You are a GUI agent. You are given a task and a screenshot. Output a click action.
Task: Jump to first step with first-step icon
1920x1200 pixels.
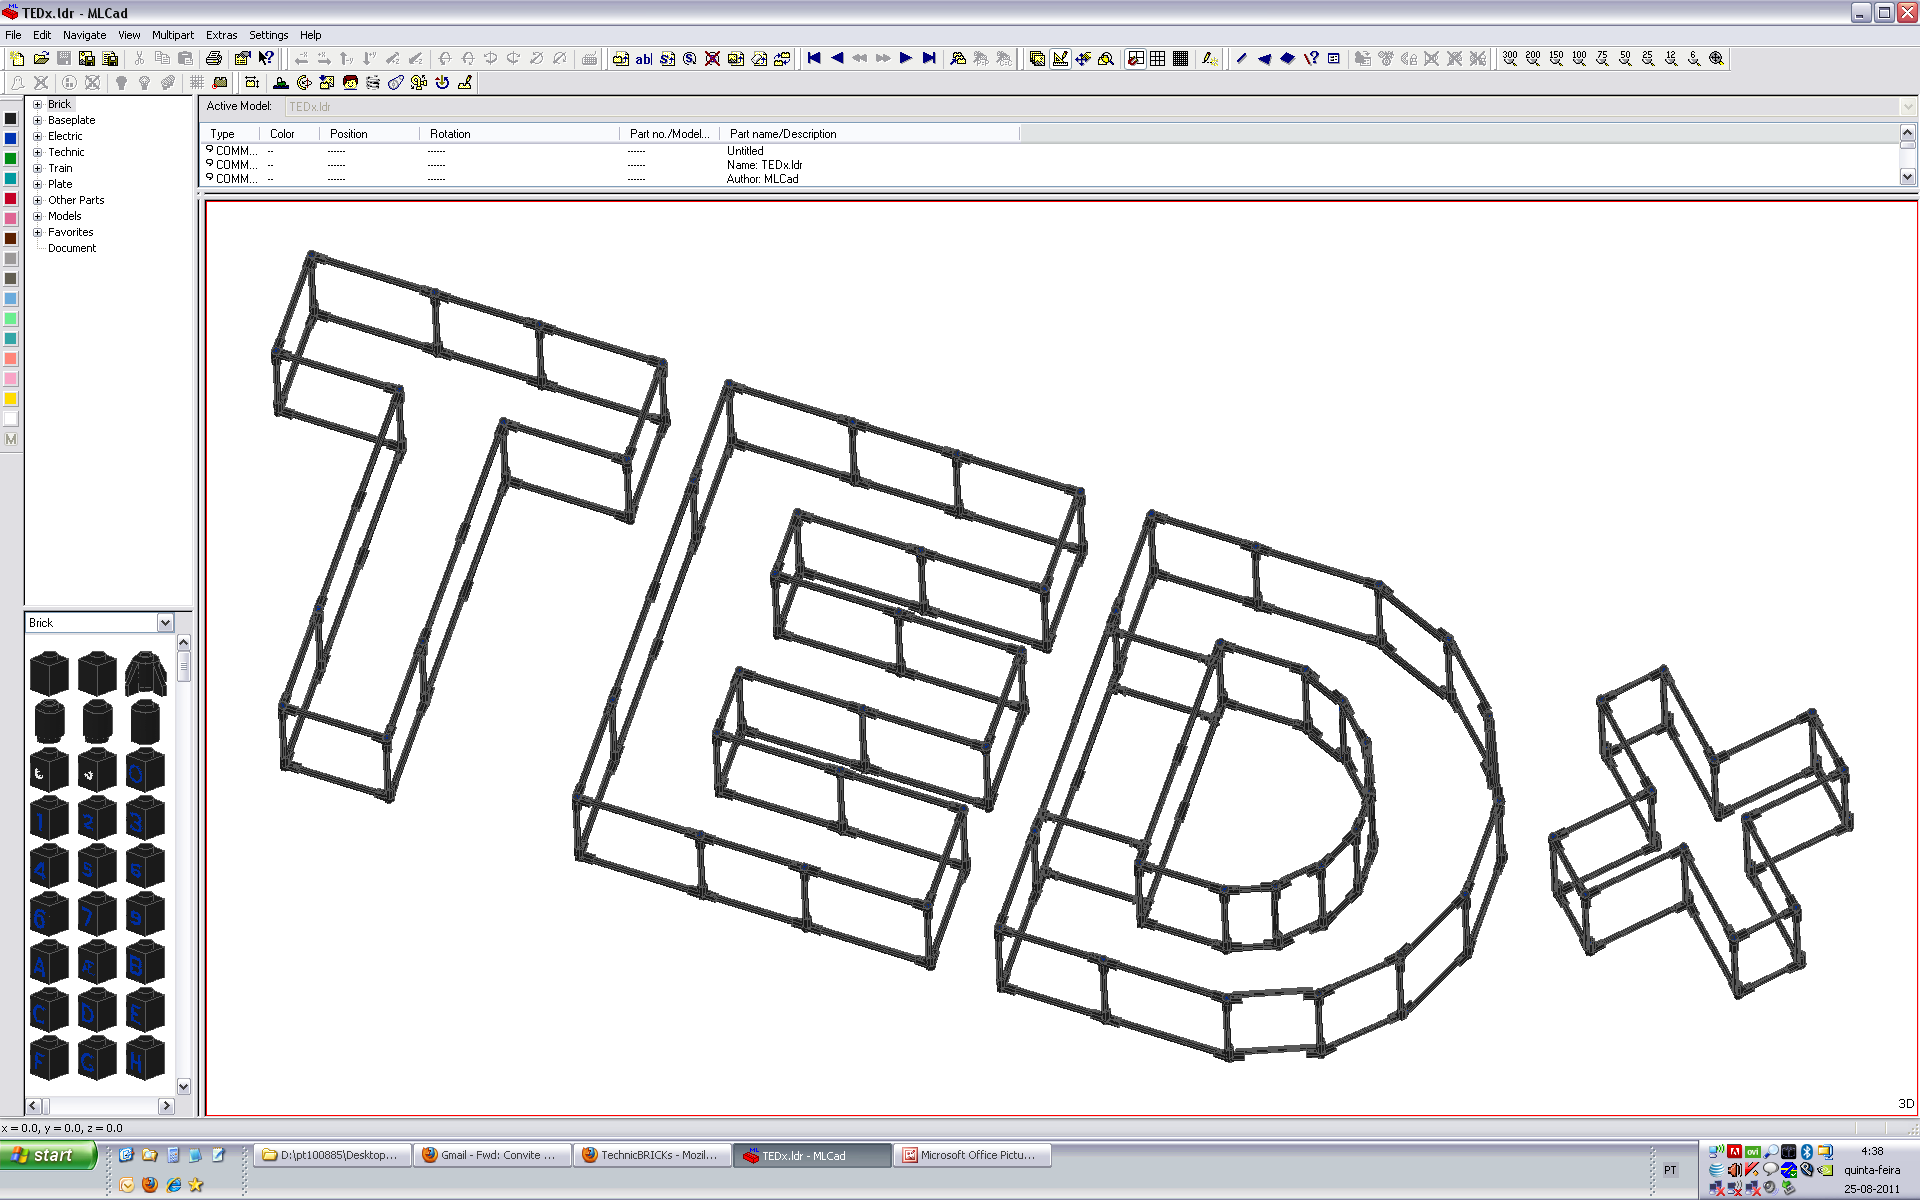tap(814, 59)
